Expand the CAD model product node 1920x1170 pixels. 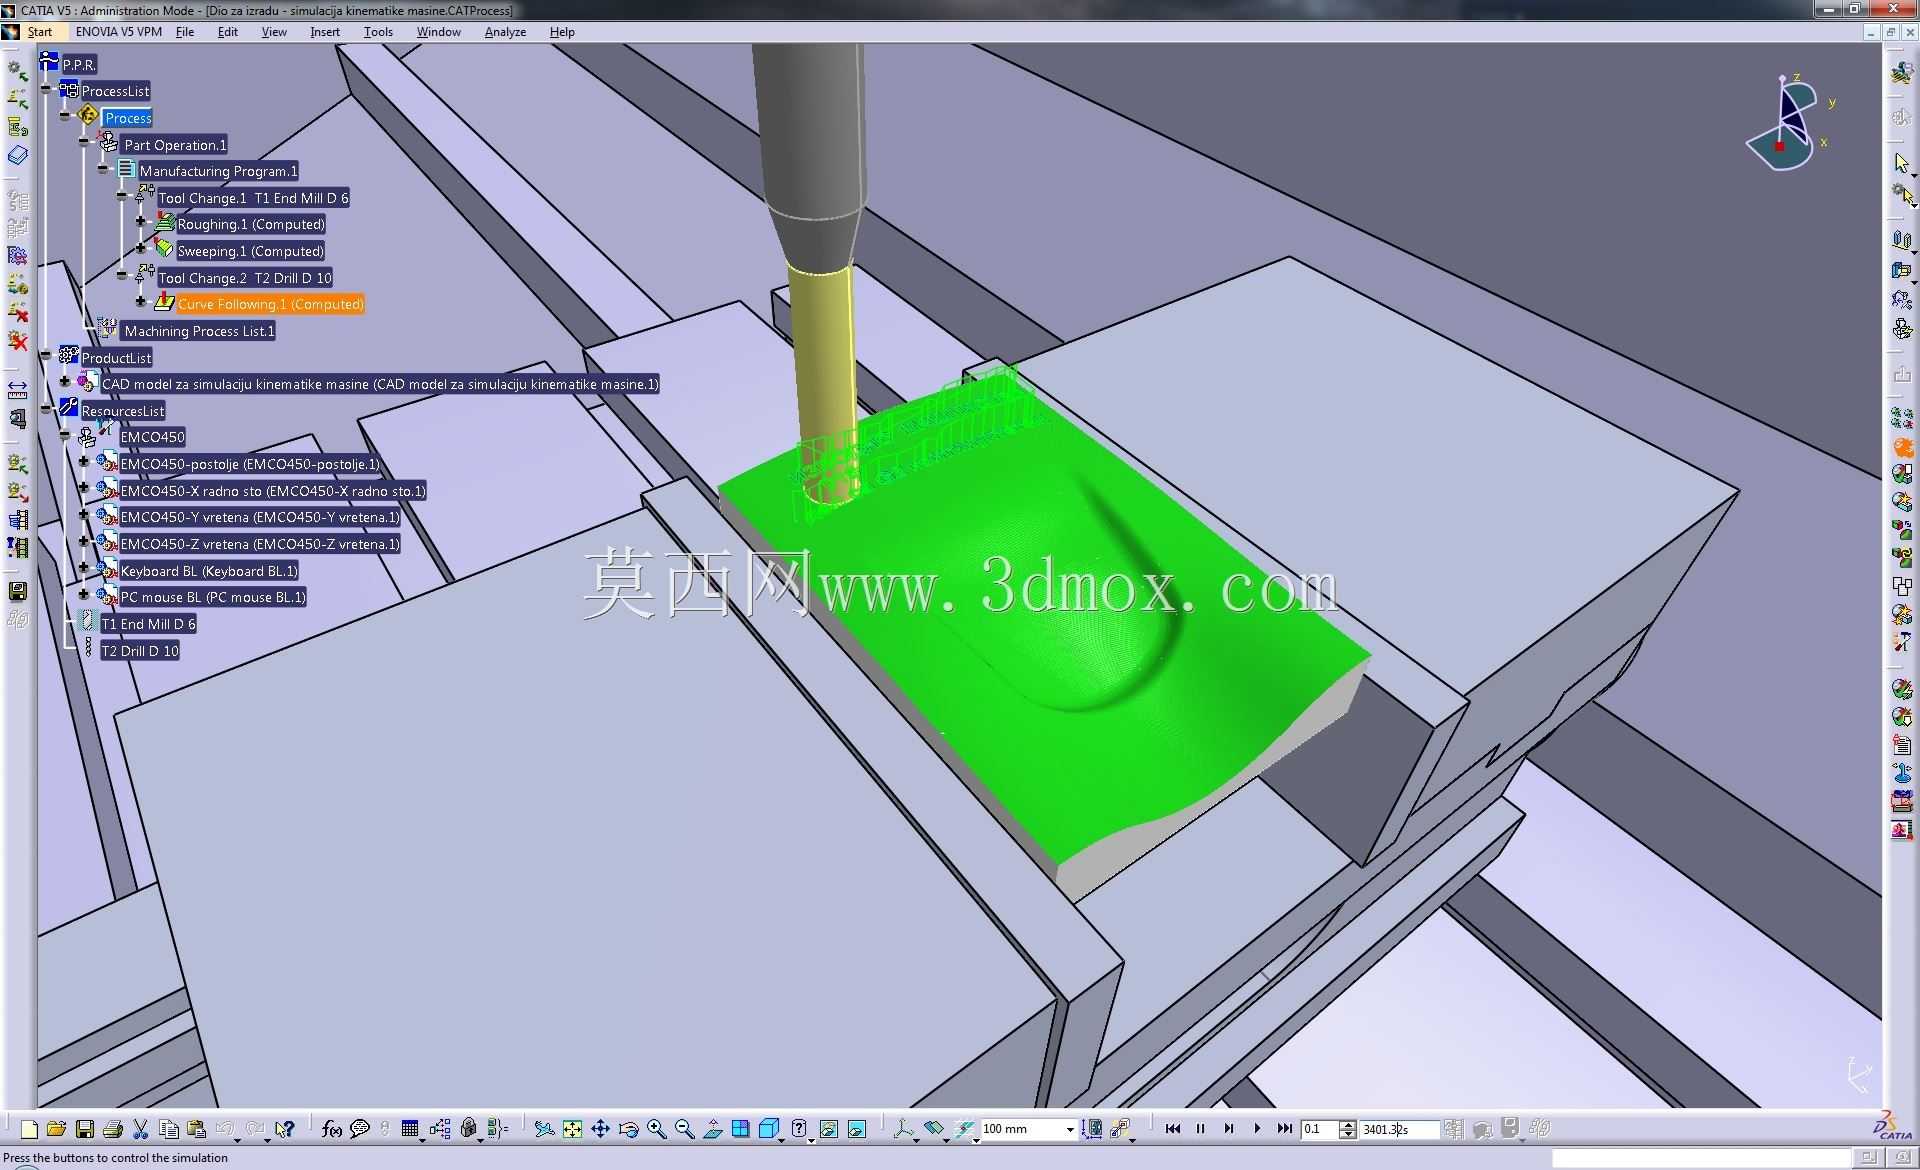click(x=65, y=383)
